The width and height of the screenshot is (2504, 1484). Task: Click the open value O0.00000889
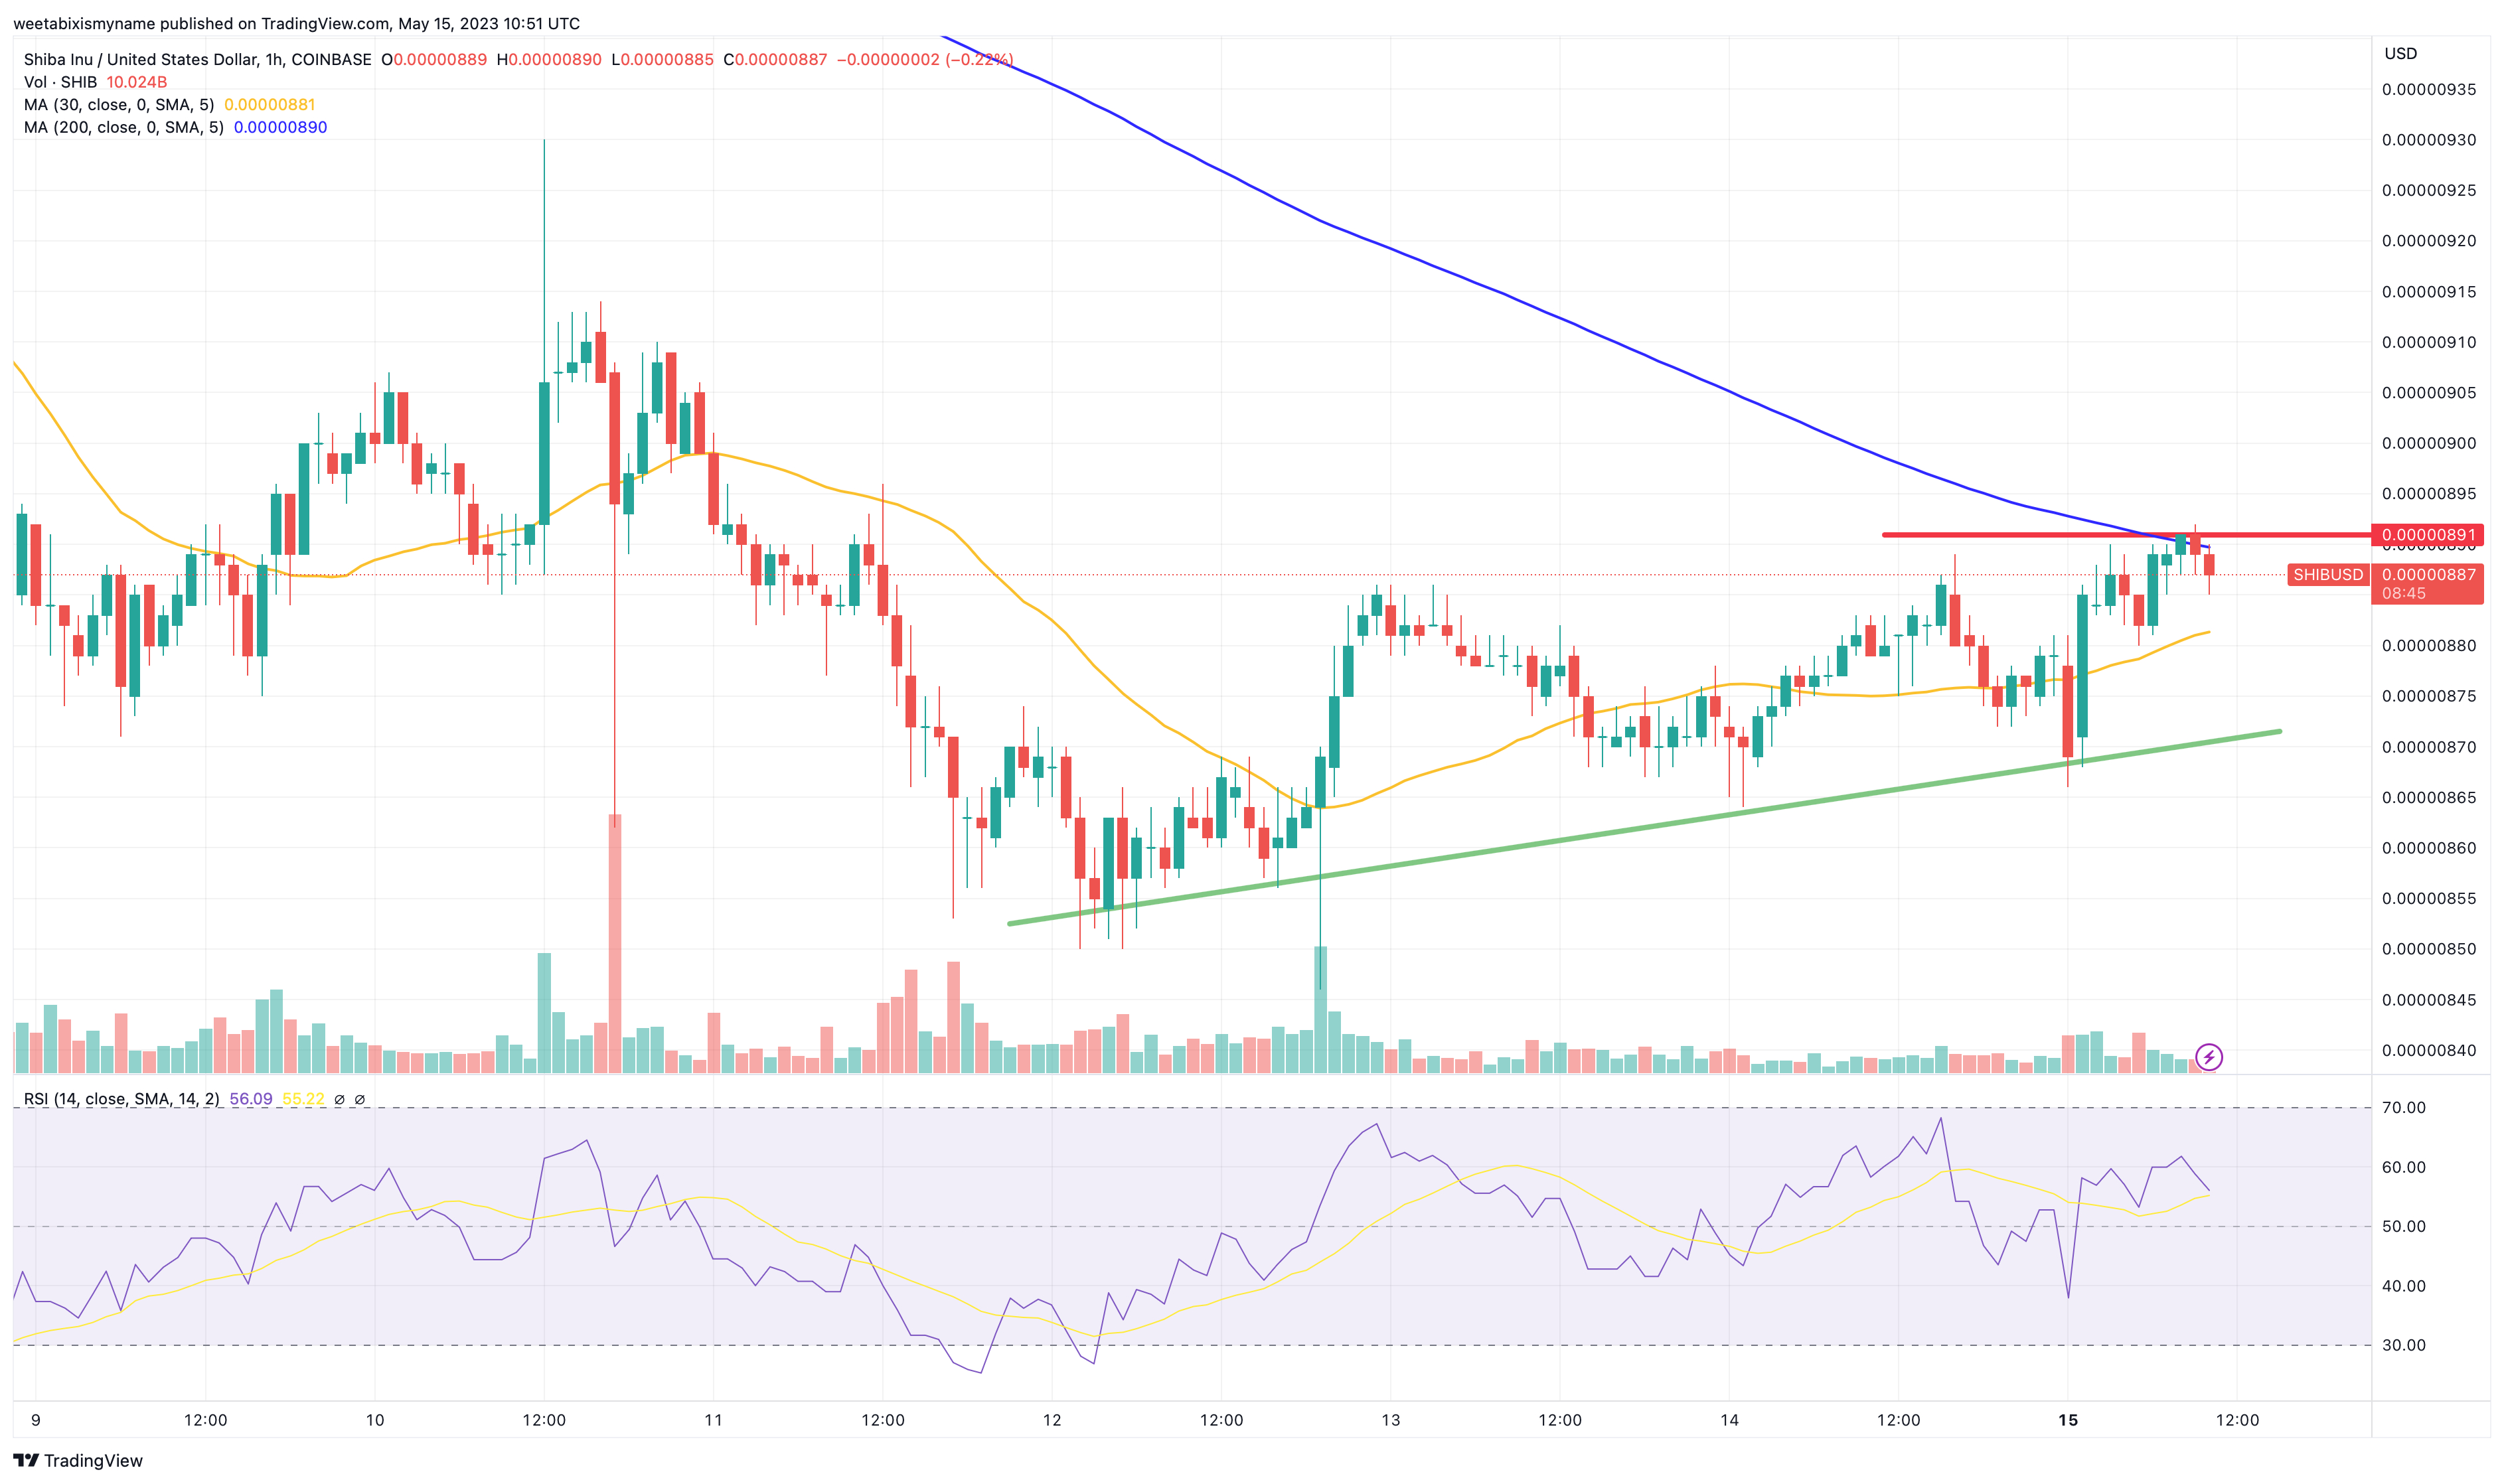pyautogui.click(x=434, y=59)
